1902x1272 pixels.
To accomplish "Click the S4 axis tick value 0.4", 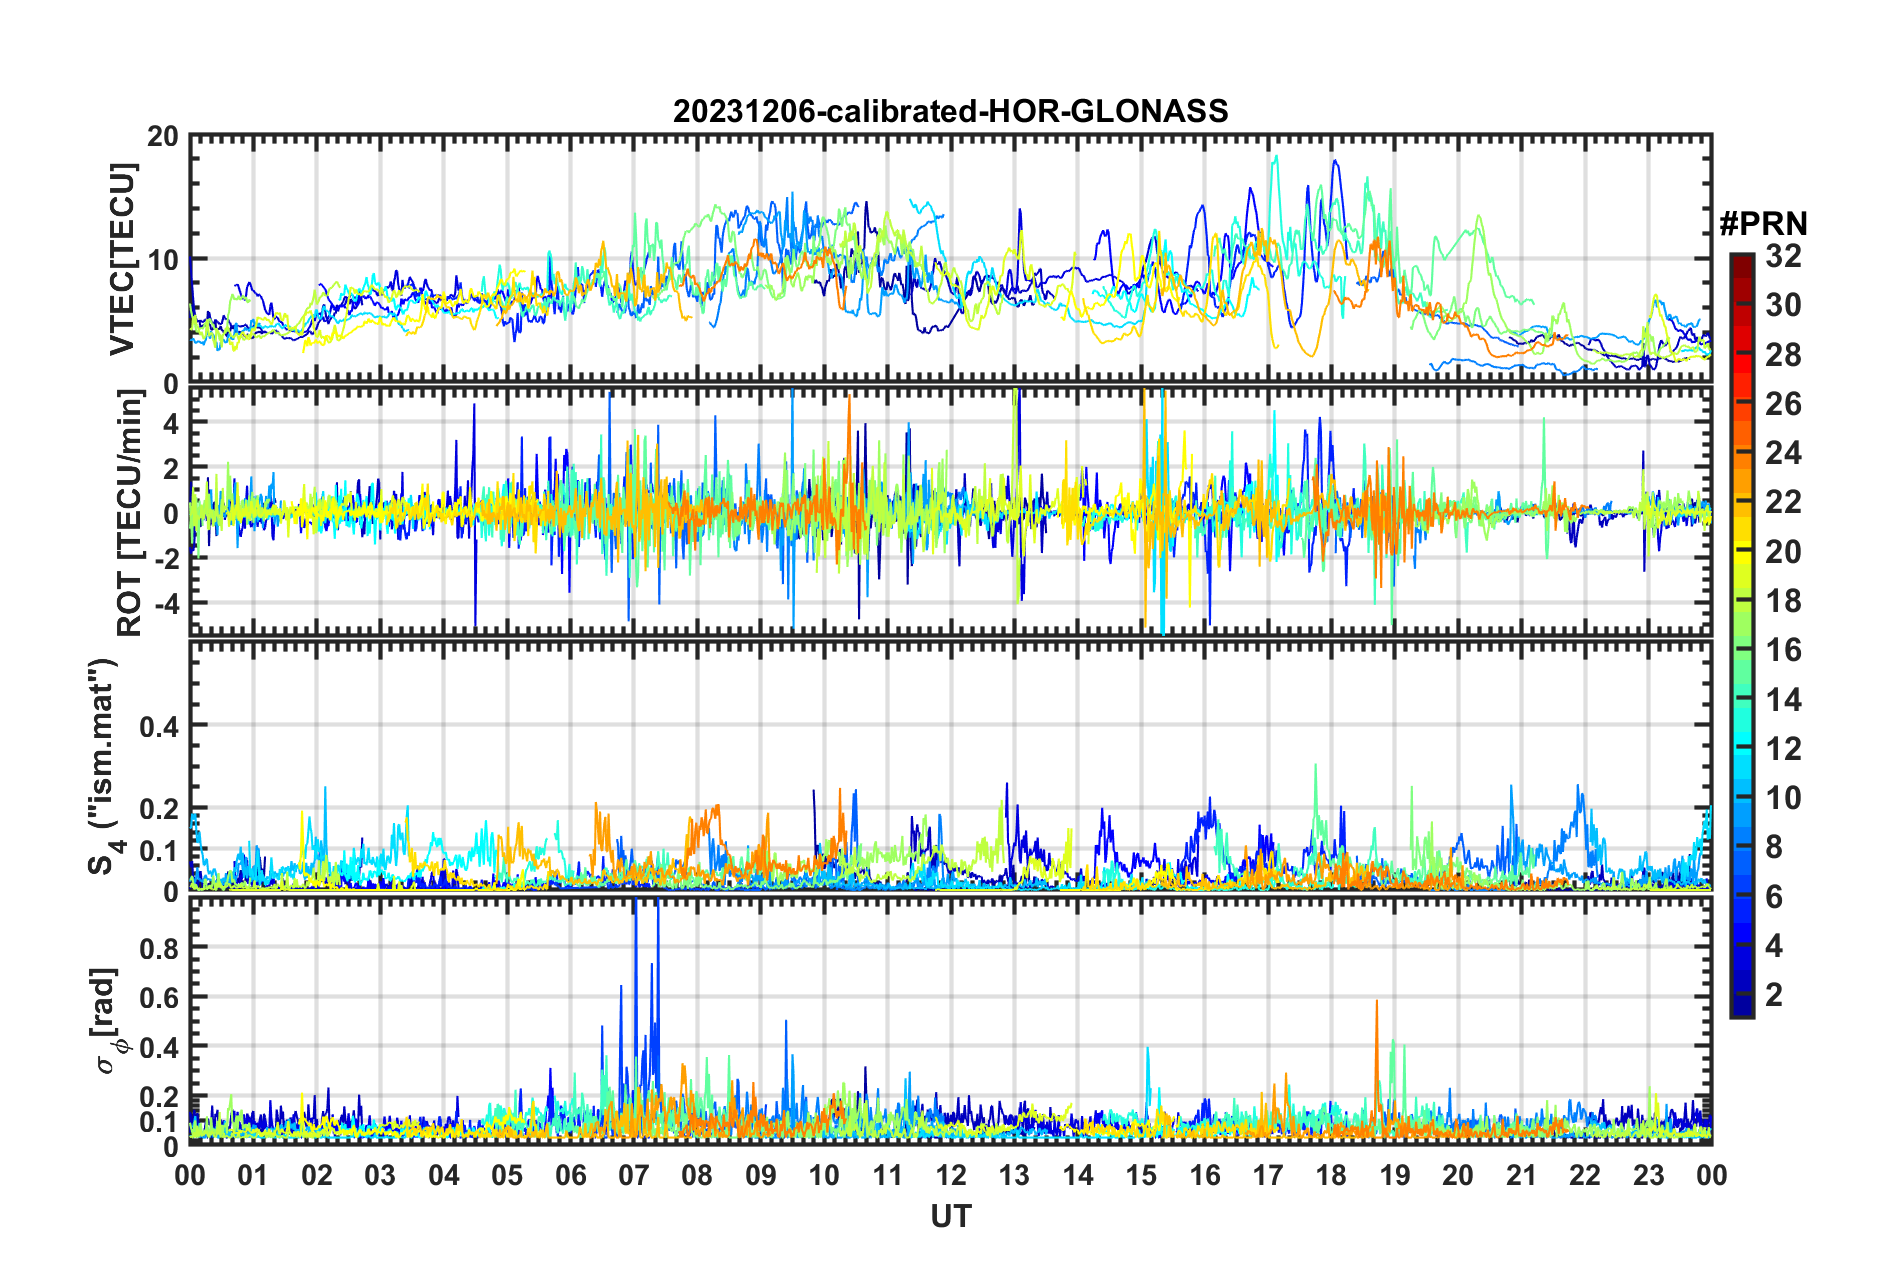I will (x=159, y=726).
